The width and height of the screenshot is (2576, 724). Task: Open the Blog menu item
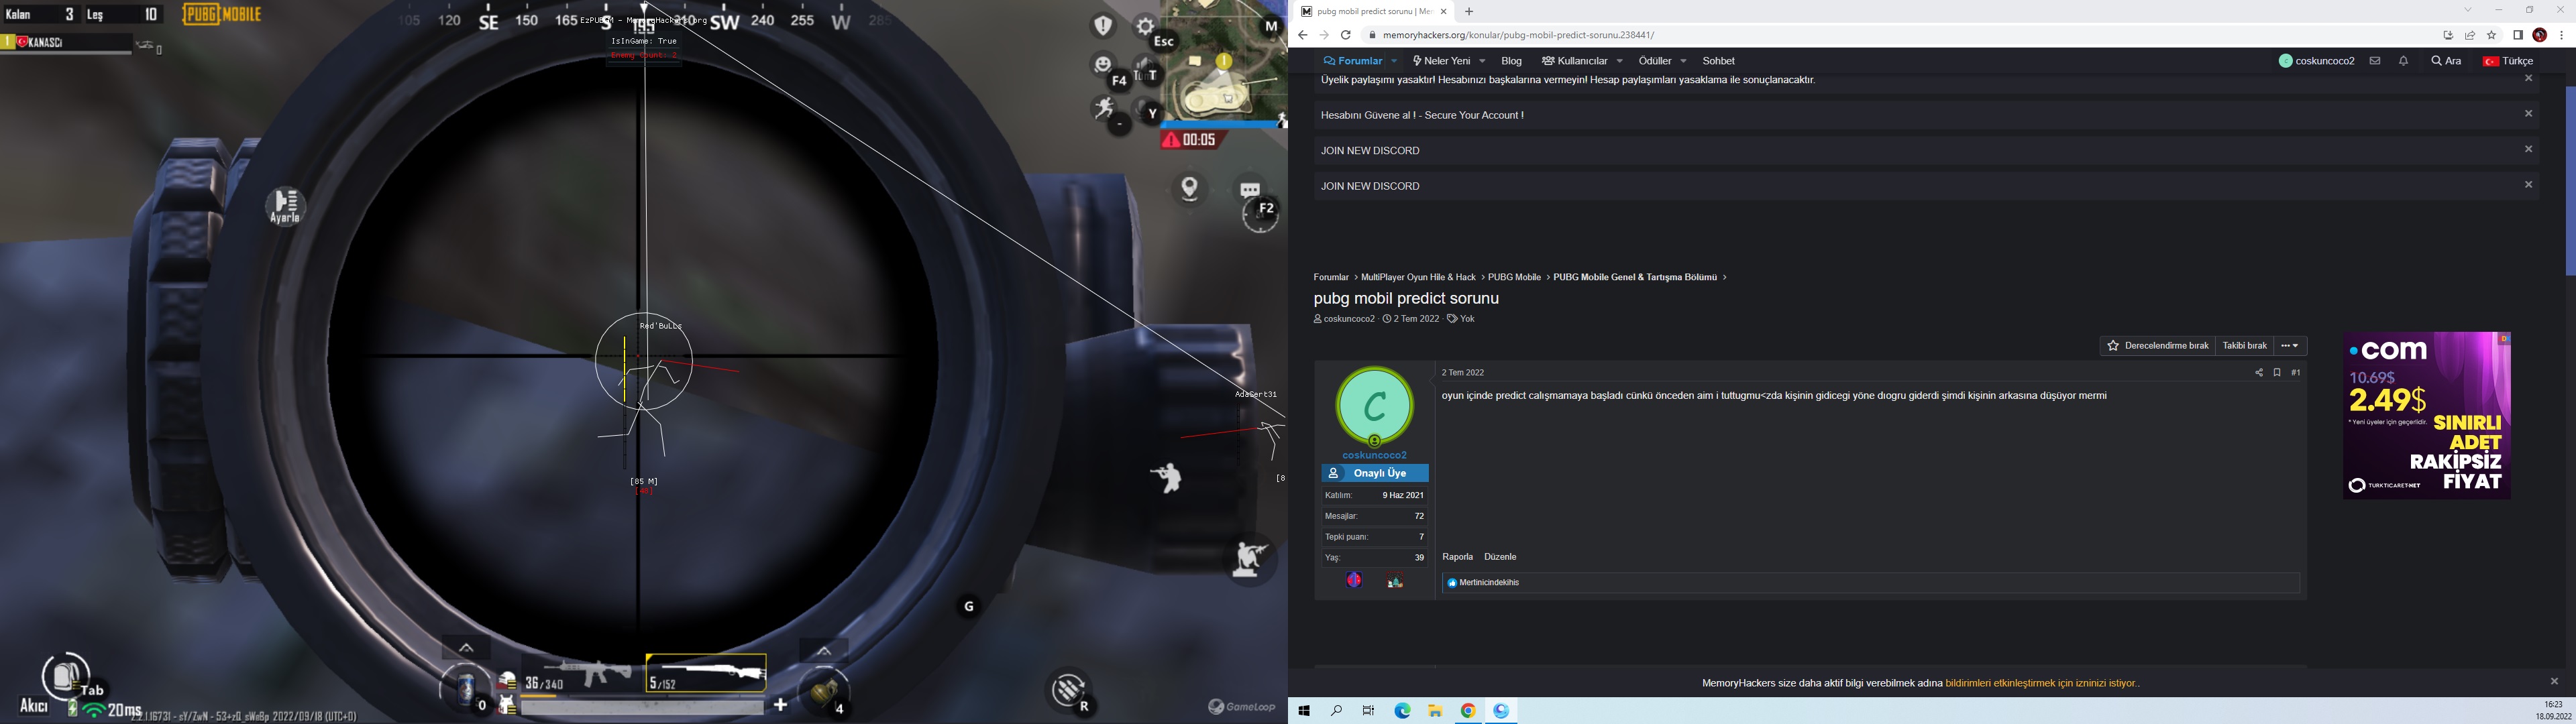click(1511, 61)
